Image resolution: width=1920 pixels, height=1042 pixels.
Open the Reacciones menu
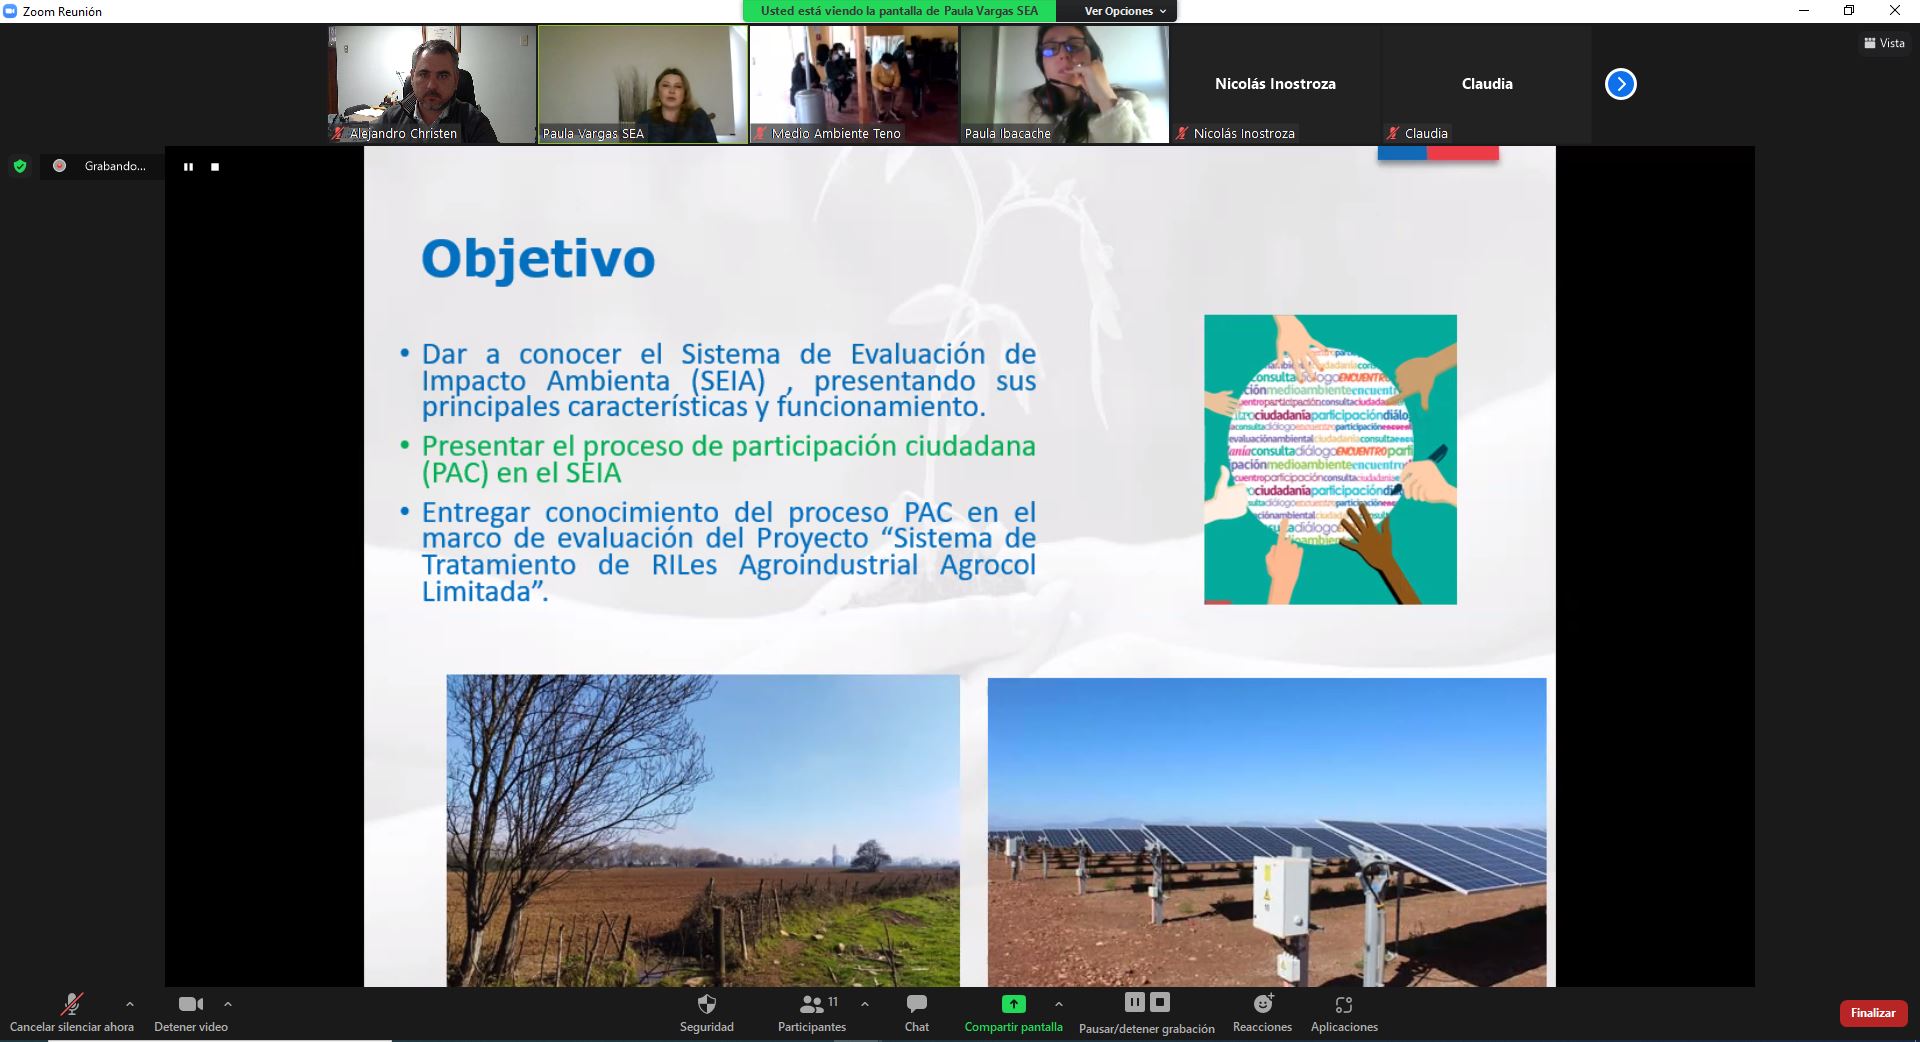[x=1262, y=1005]
